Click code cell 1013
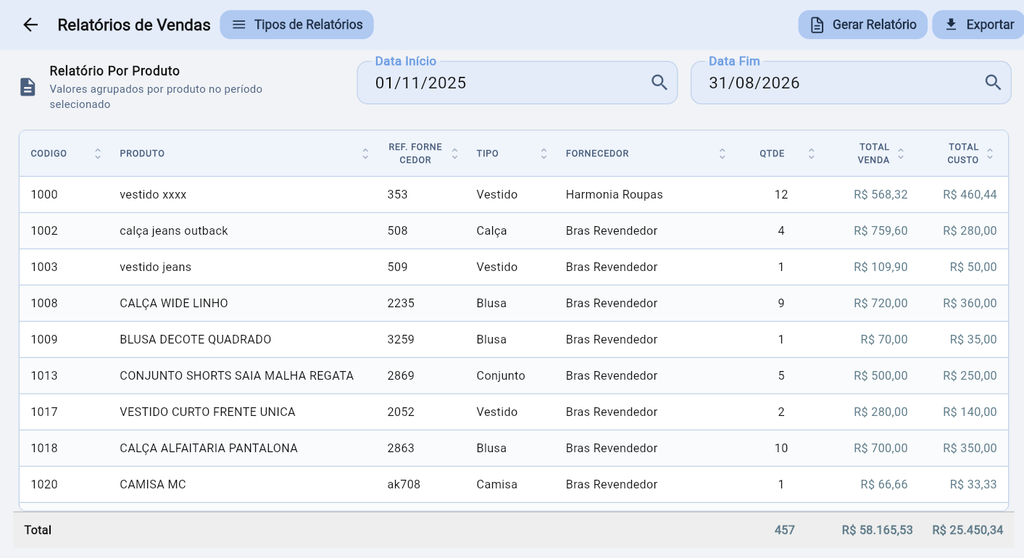Image resolution: width=1024 pixels, height=558 pixels. point(44,376)
